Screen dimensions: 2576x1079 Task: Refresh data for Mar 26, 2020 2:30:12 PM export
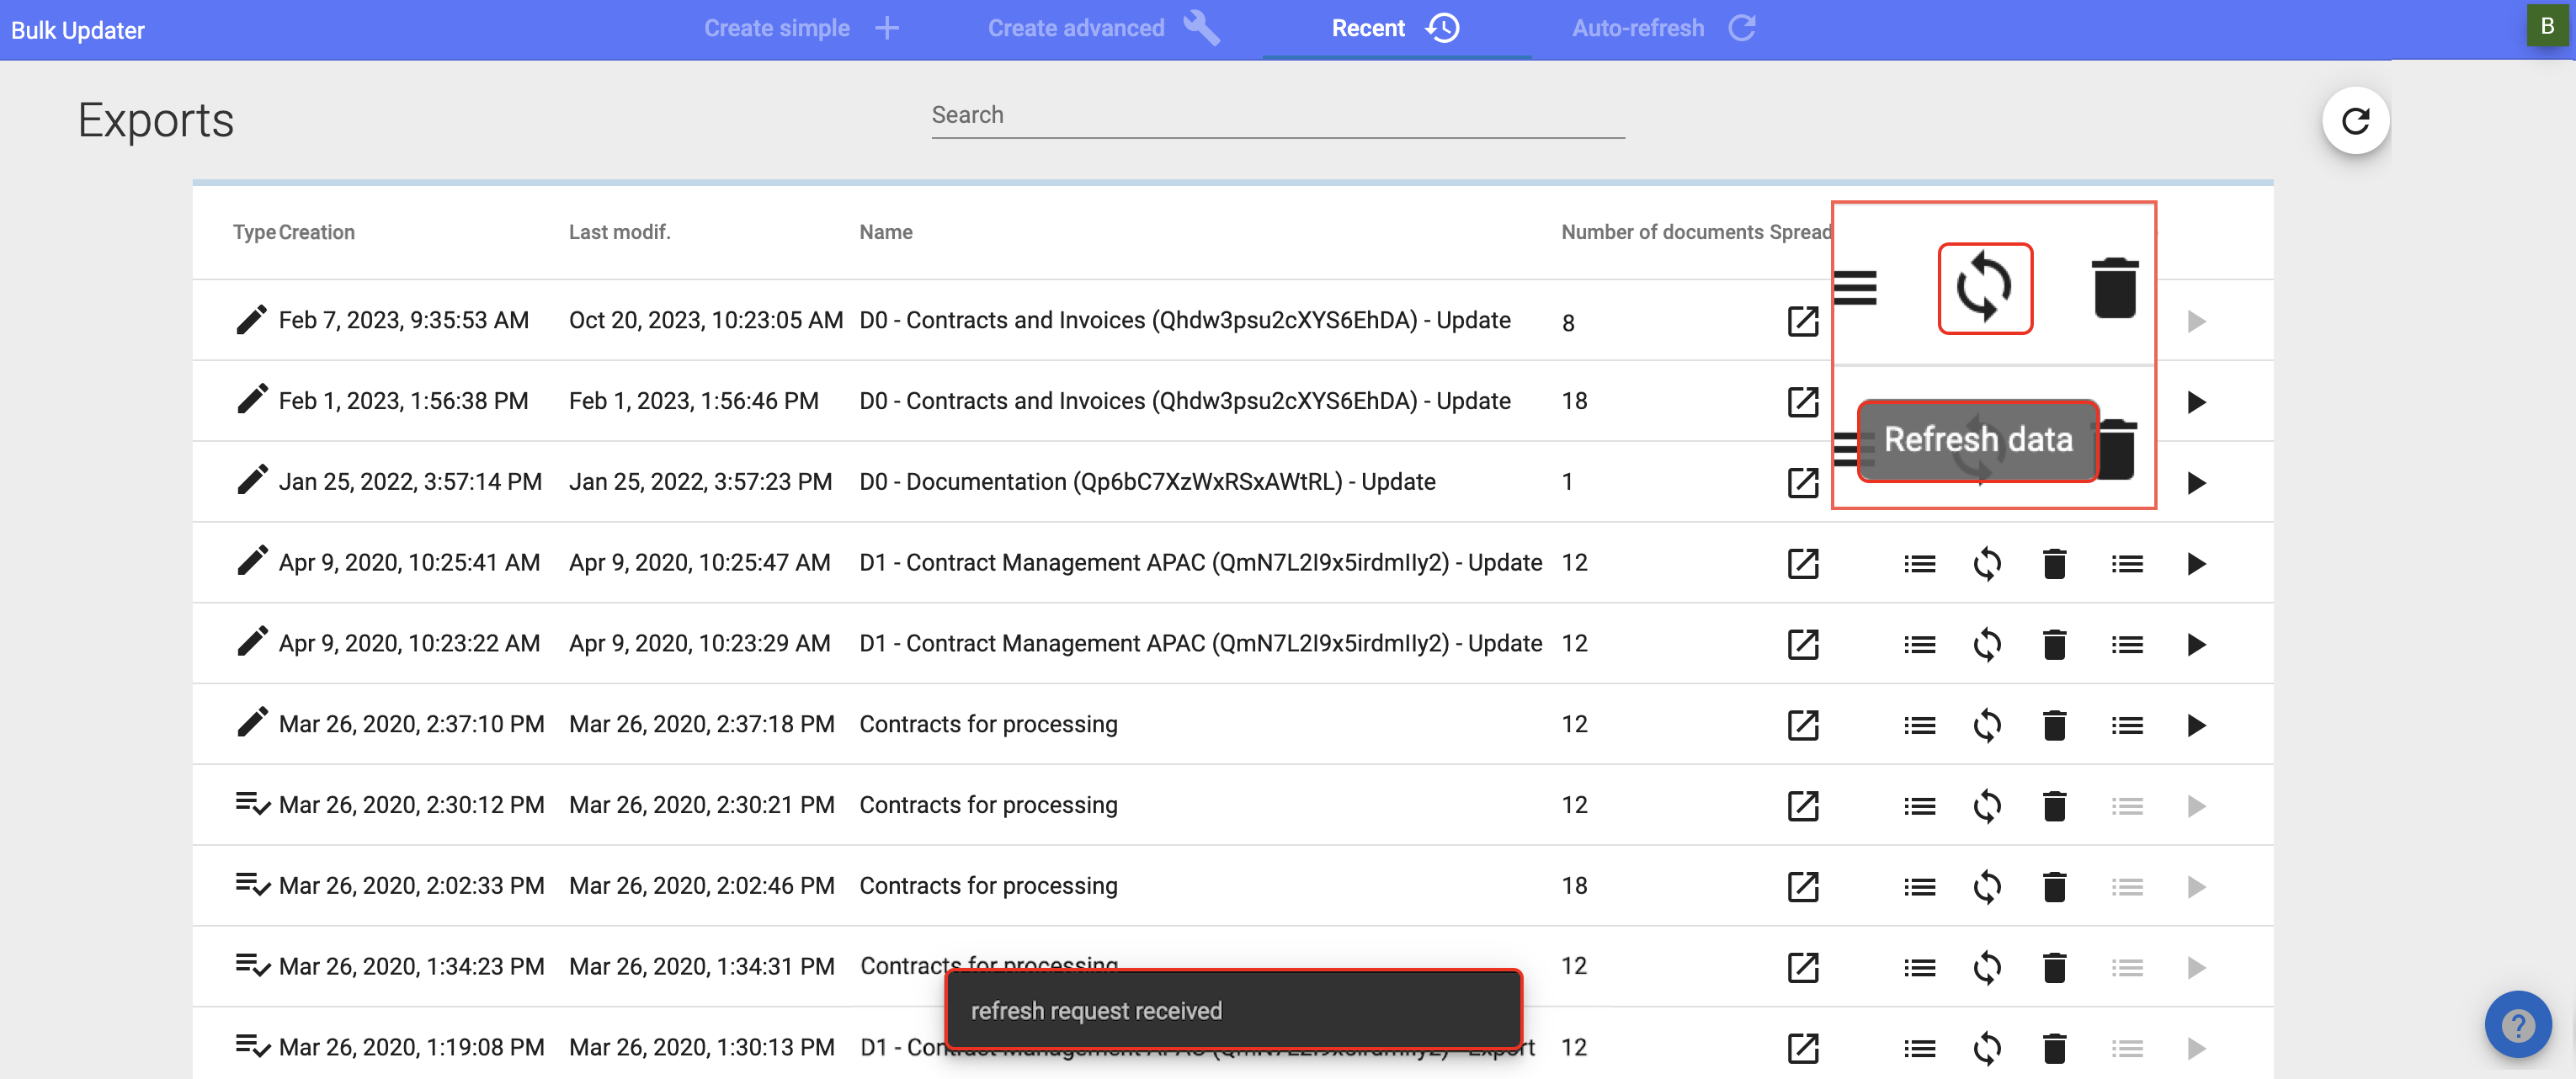(1986, 806)
